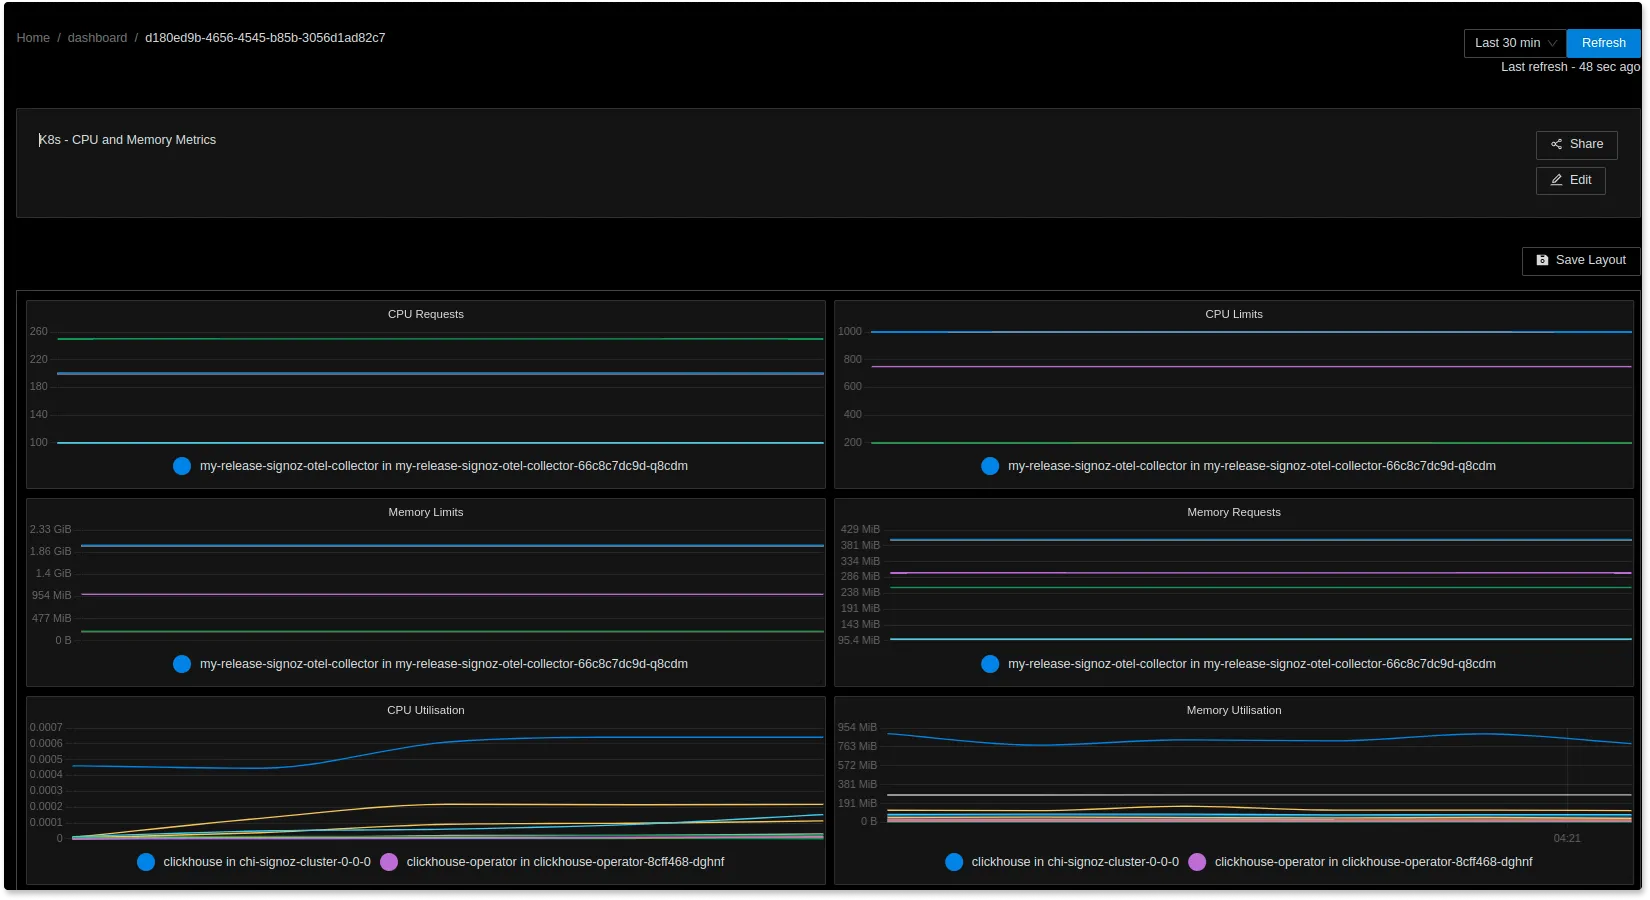Toggle the blue legend dot in the Memory Limits panel
Screen dimensions: 1650x900
point(182,664)
